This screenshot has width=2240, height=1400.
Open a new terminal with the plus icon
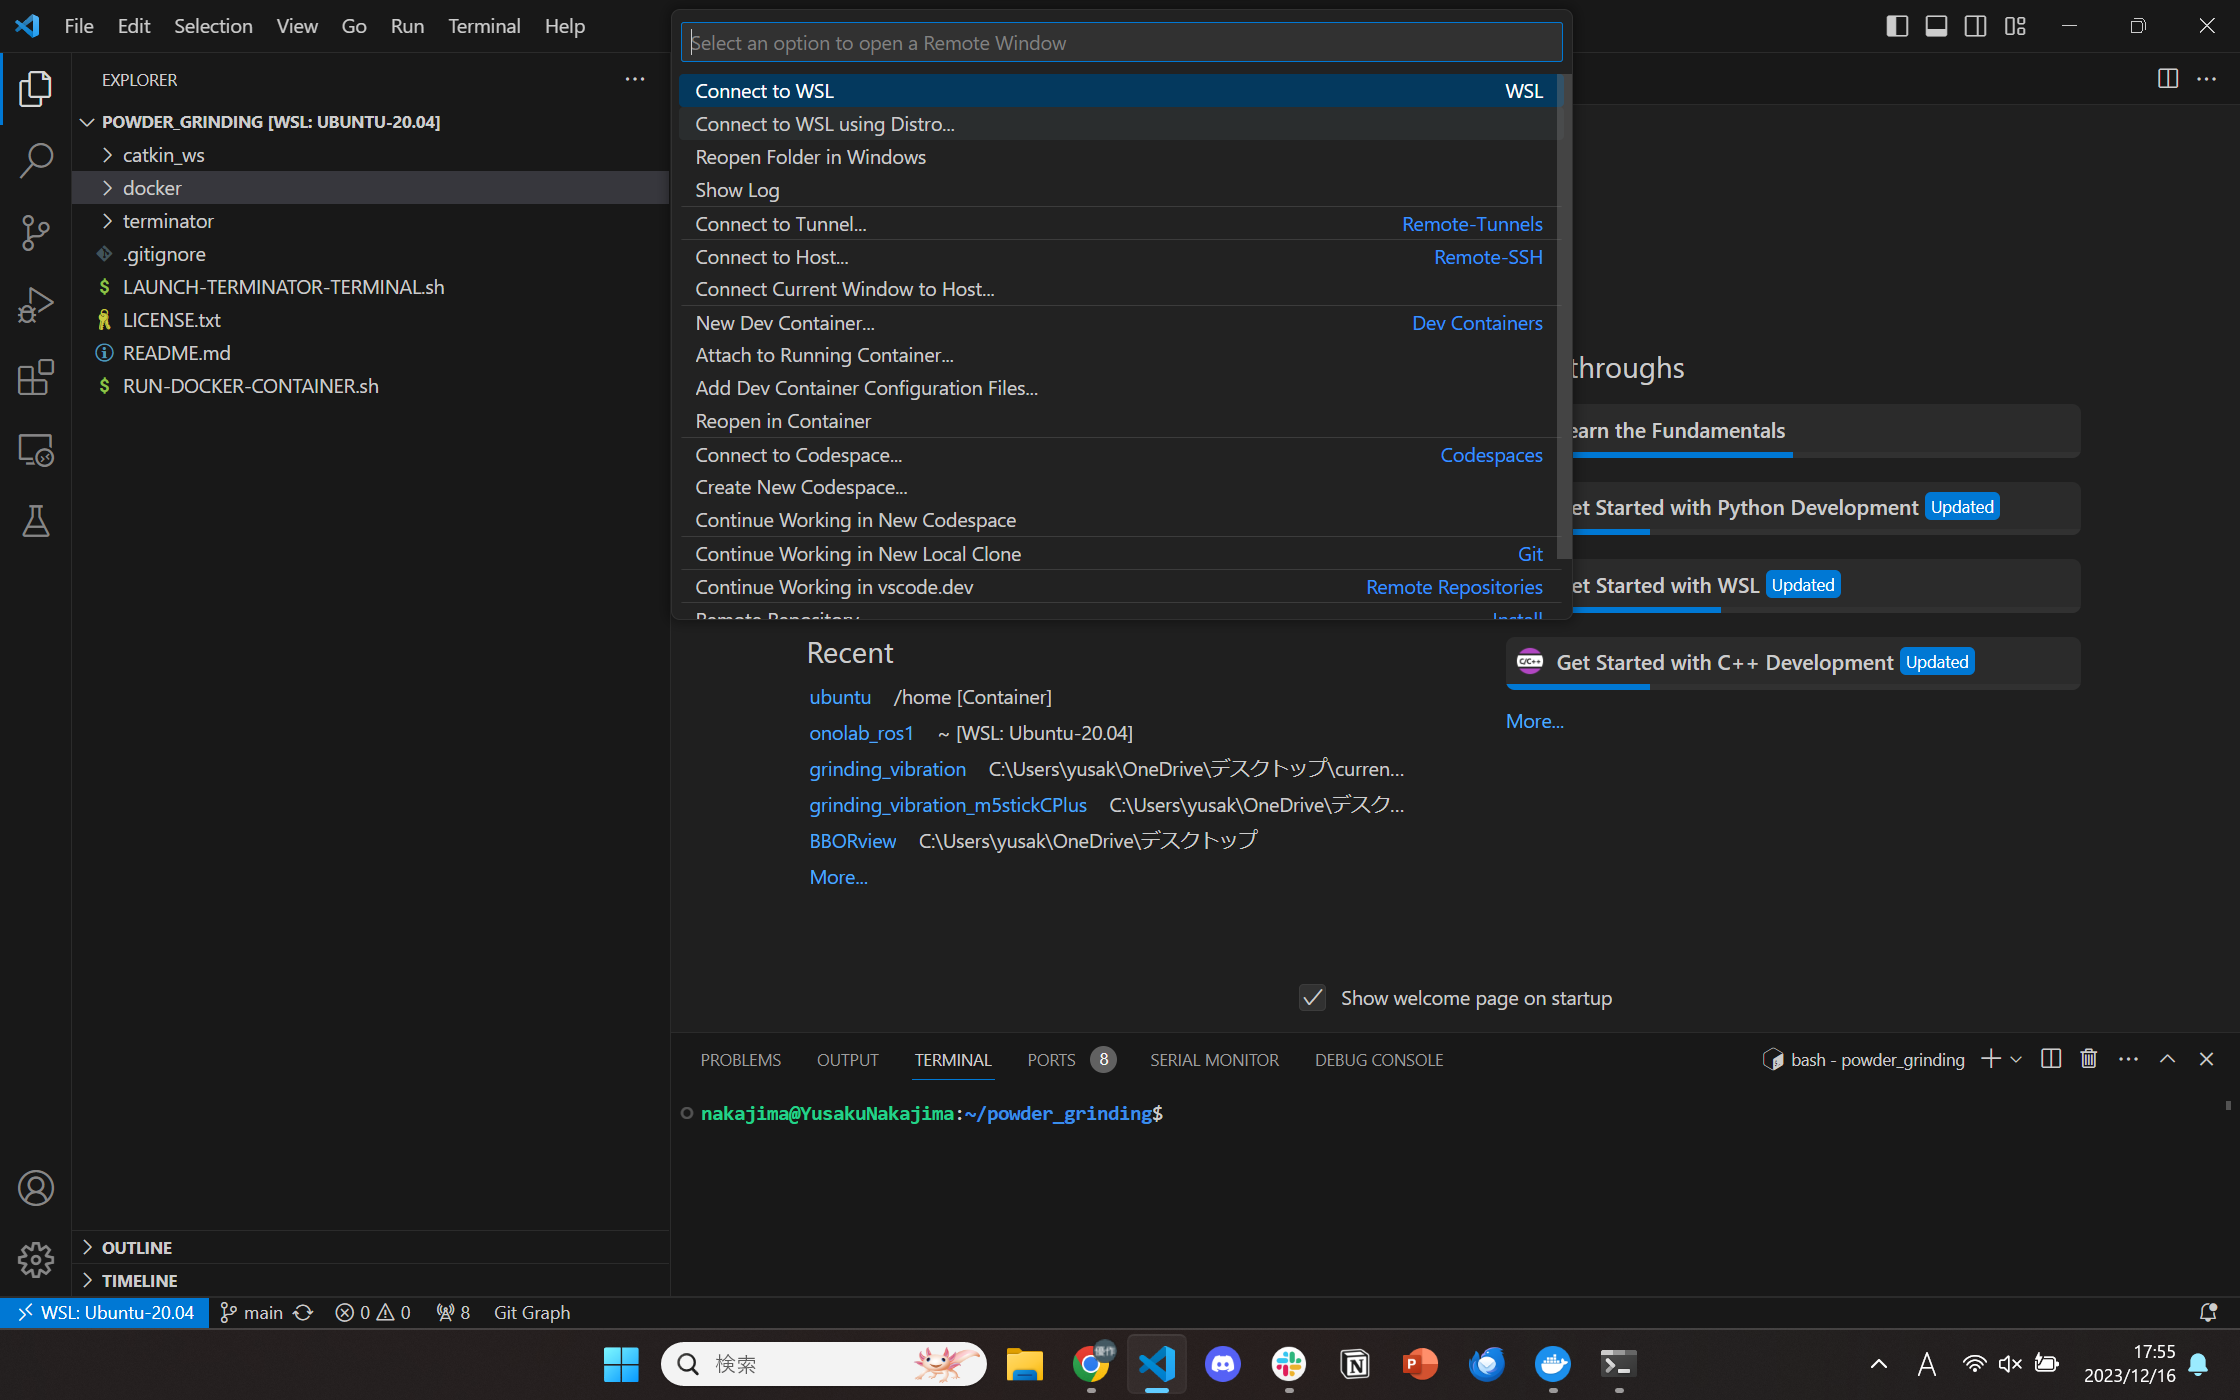(1990, 1059)
